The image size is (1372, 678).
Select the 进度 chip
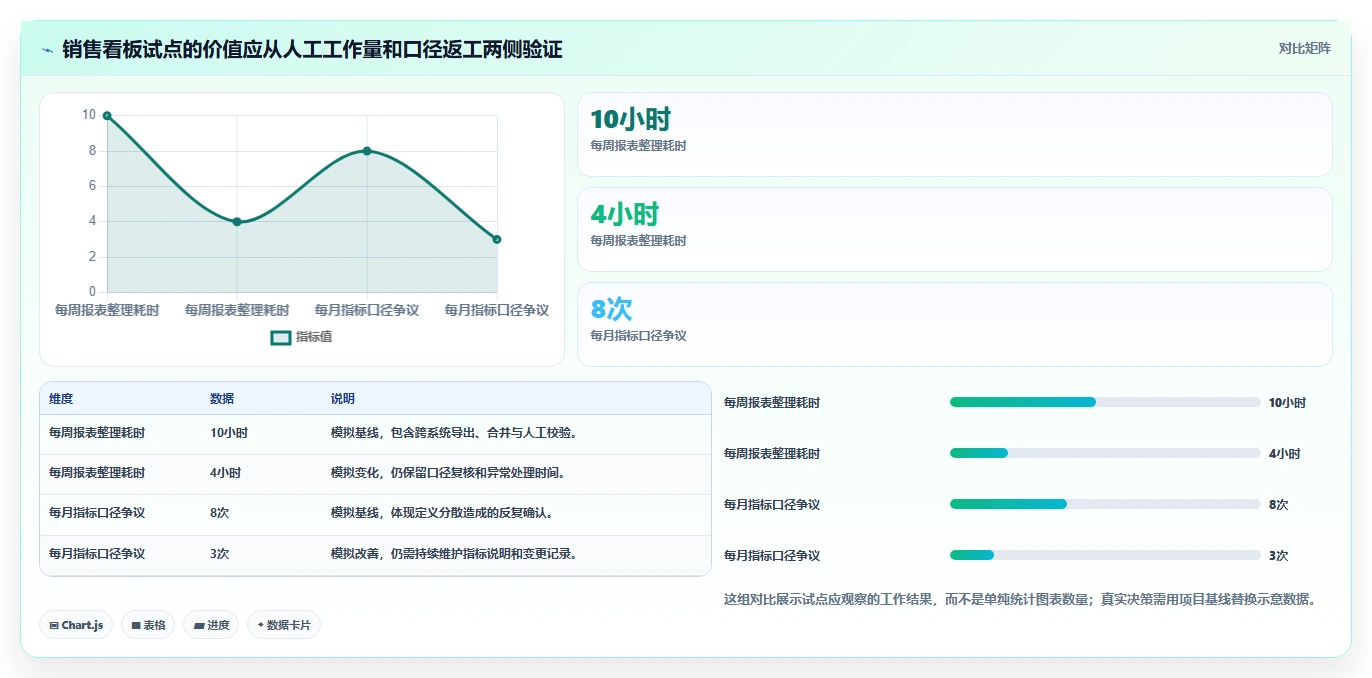(x=211, y=625)
